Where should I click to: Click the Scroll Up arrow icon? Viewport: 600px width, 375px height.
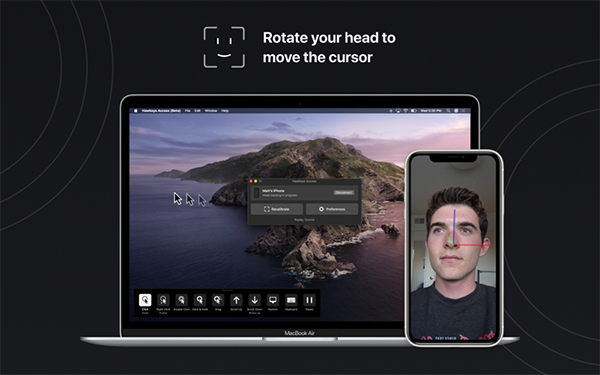click(236, 300)
